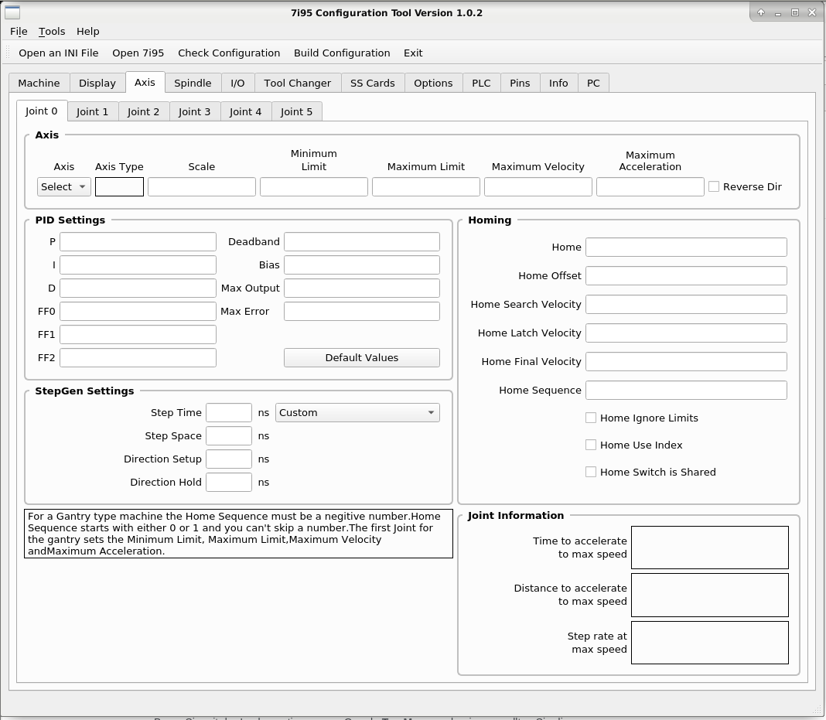Click Open 7i95 toolbar item
Screen dimensions: 826x720
click(x=138, y=53)
